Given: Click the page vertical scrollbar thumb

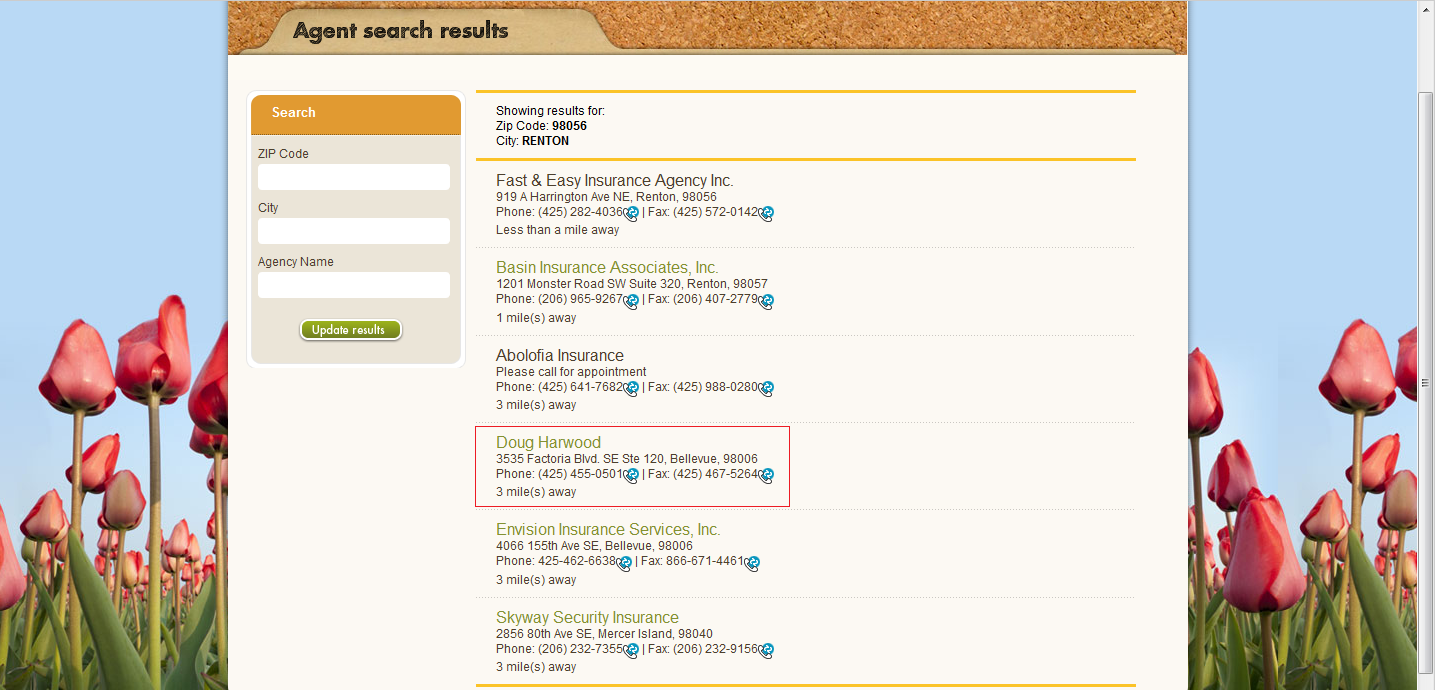Looking at the screenshot, I should (1427, 382).
